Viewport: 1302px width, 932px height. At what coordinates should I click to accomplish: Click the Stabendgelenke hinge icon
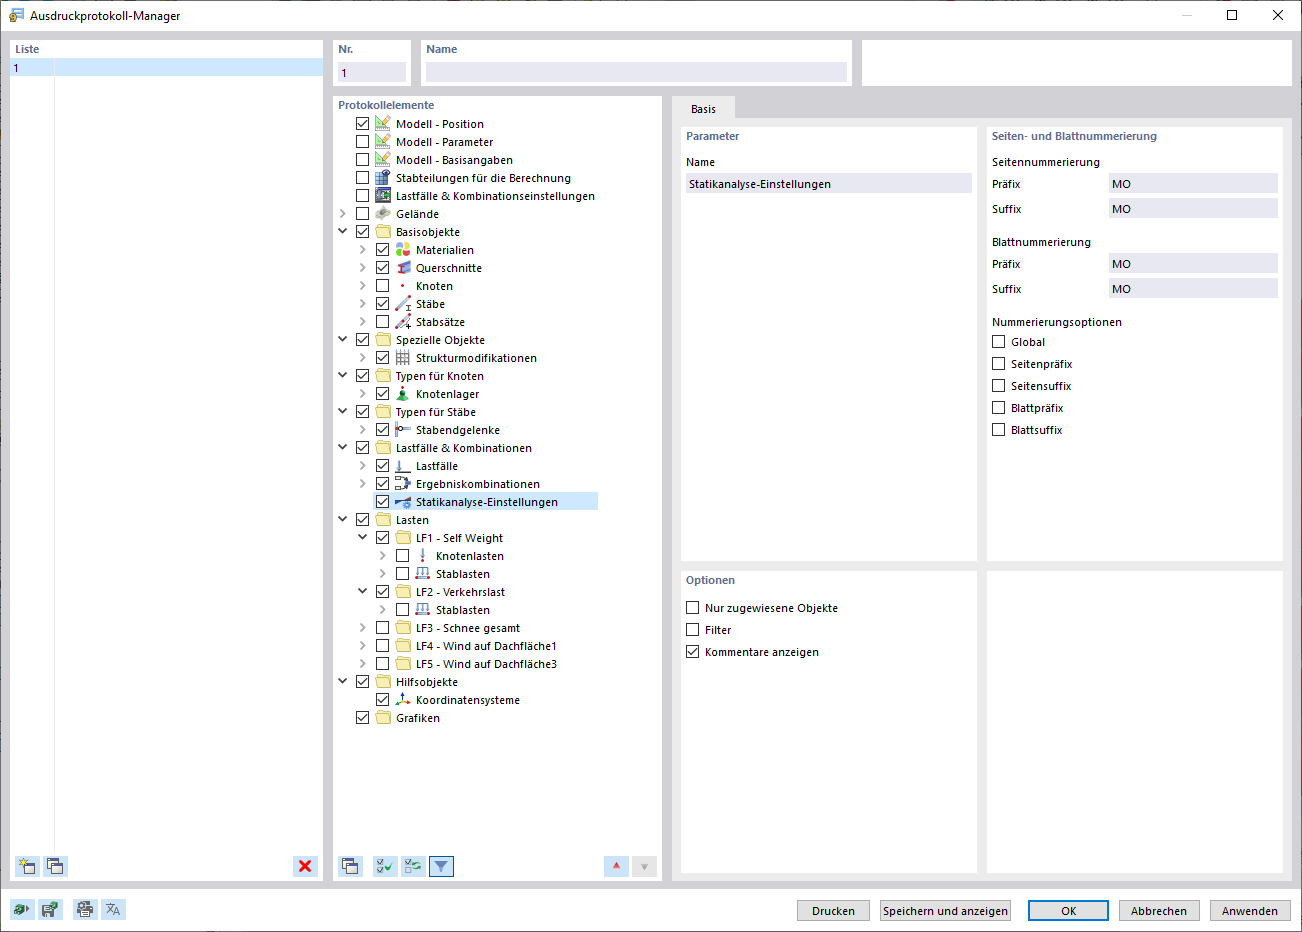point(403,430)
